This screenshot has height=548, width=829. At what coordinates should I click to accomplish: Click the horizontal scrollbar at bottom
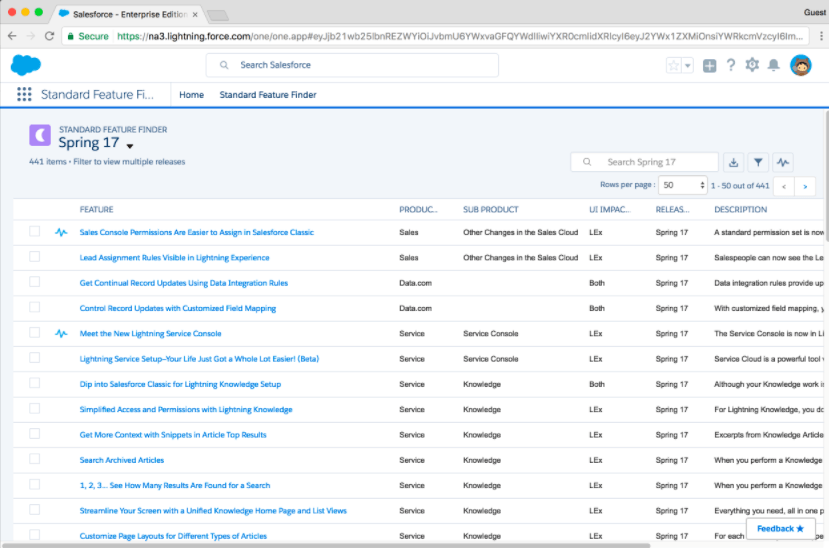326,545
